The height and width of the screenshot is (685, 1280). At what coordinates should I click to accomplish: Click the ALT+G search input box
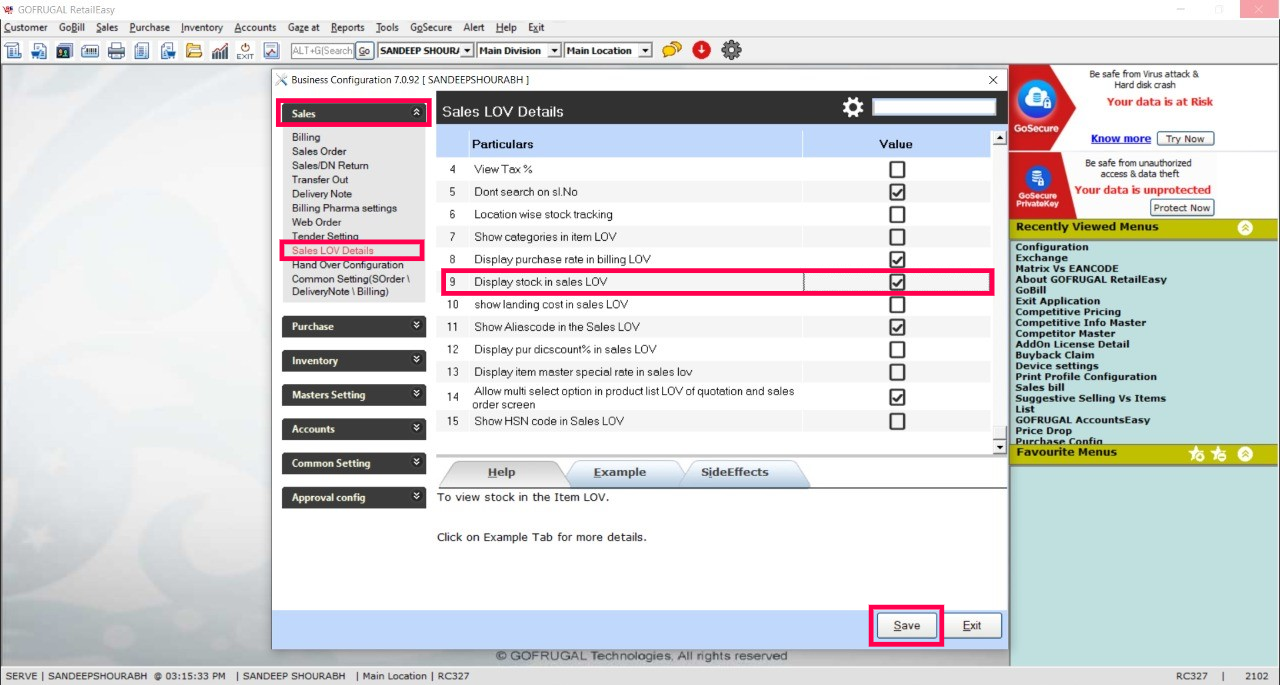pos(322,51)
